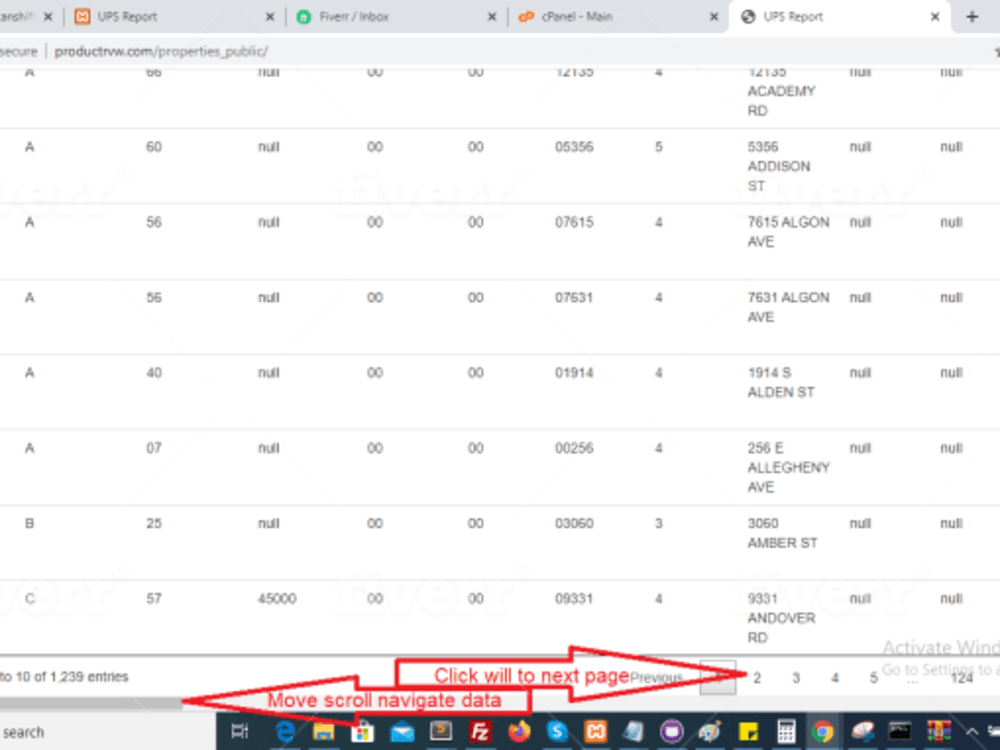
Task: Click the '12135 ACADEMY RD' address cell
Action: coord(781,91)
